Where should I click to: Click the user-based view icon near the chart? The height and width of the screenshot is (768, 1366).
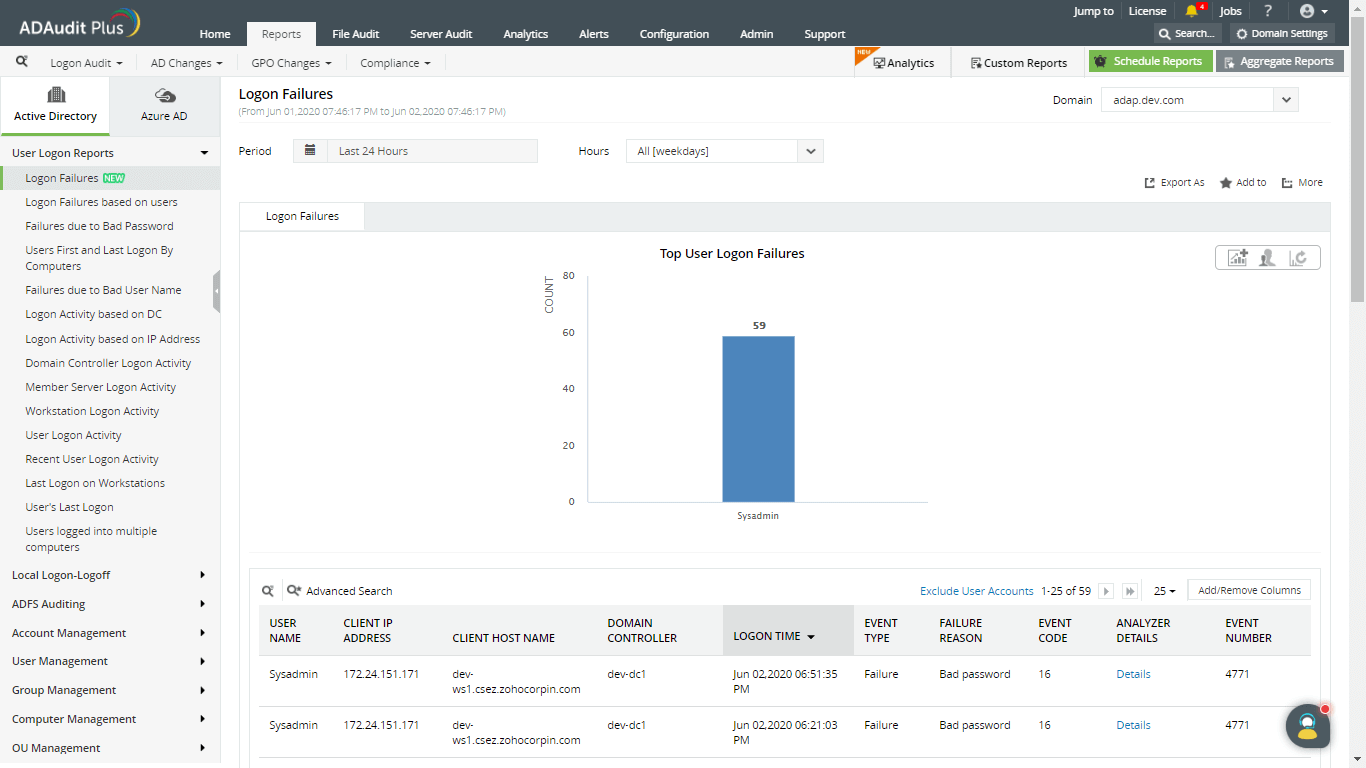tap(1267, 257)
